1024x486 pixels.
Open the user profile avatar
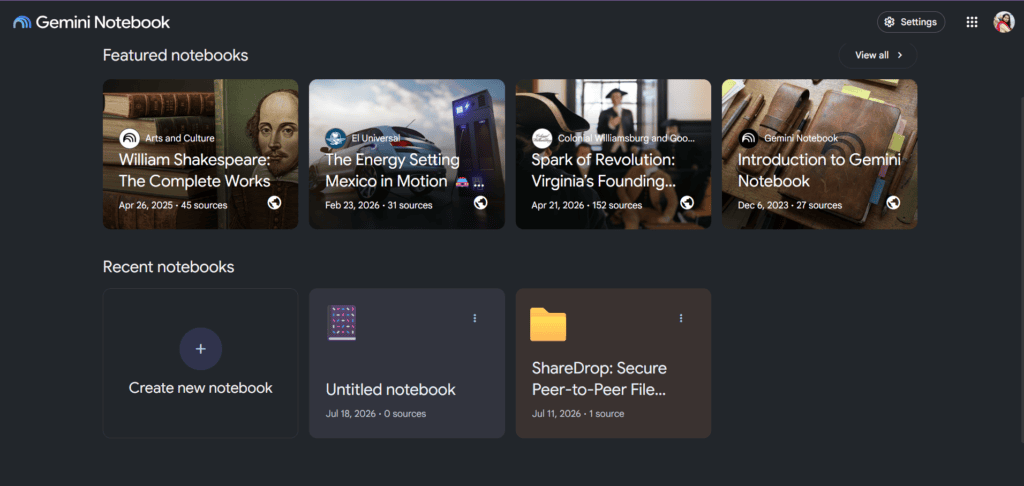coord(1004,22)
